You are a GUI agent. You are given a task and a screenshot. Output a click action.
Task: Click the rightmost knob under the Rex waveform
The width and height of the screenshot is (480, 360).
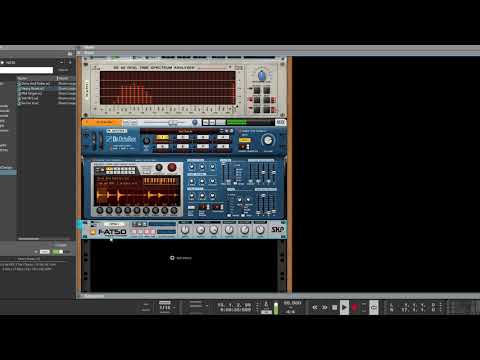pyautogui.click(x=174, y=211)
